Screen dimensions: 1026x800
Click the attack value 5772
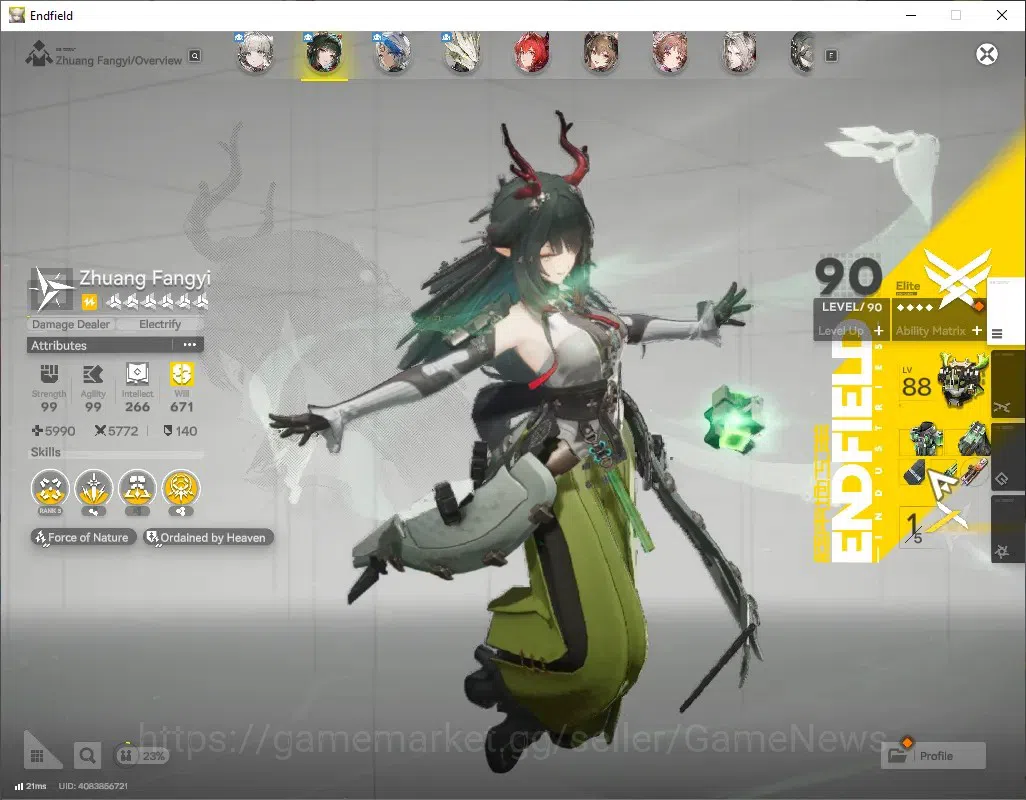[x=116, y=431]
